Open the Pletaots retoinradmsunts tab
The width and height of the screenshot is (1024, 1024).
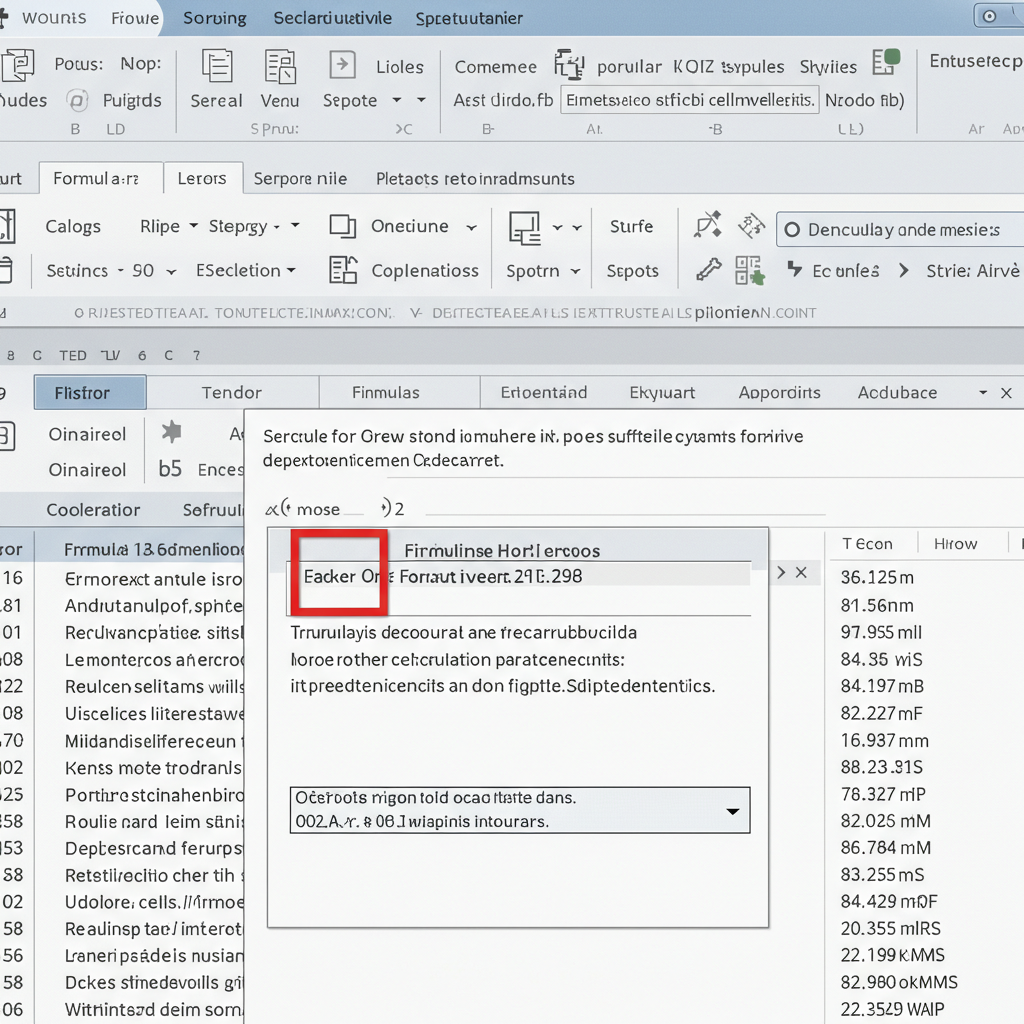475,178
